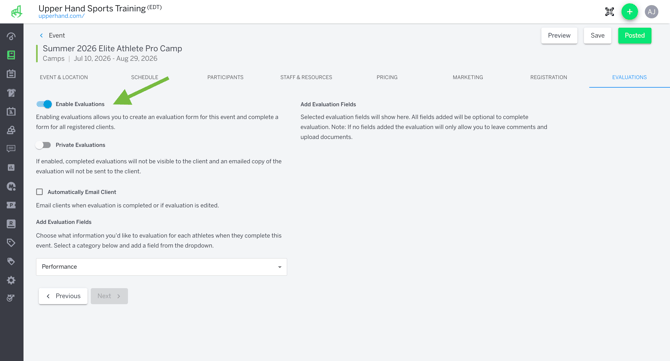Go to the Staff & Resources tab

pyautogui.click(x=306, y=77)
